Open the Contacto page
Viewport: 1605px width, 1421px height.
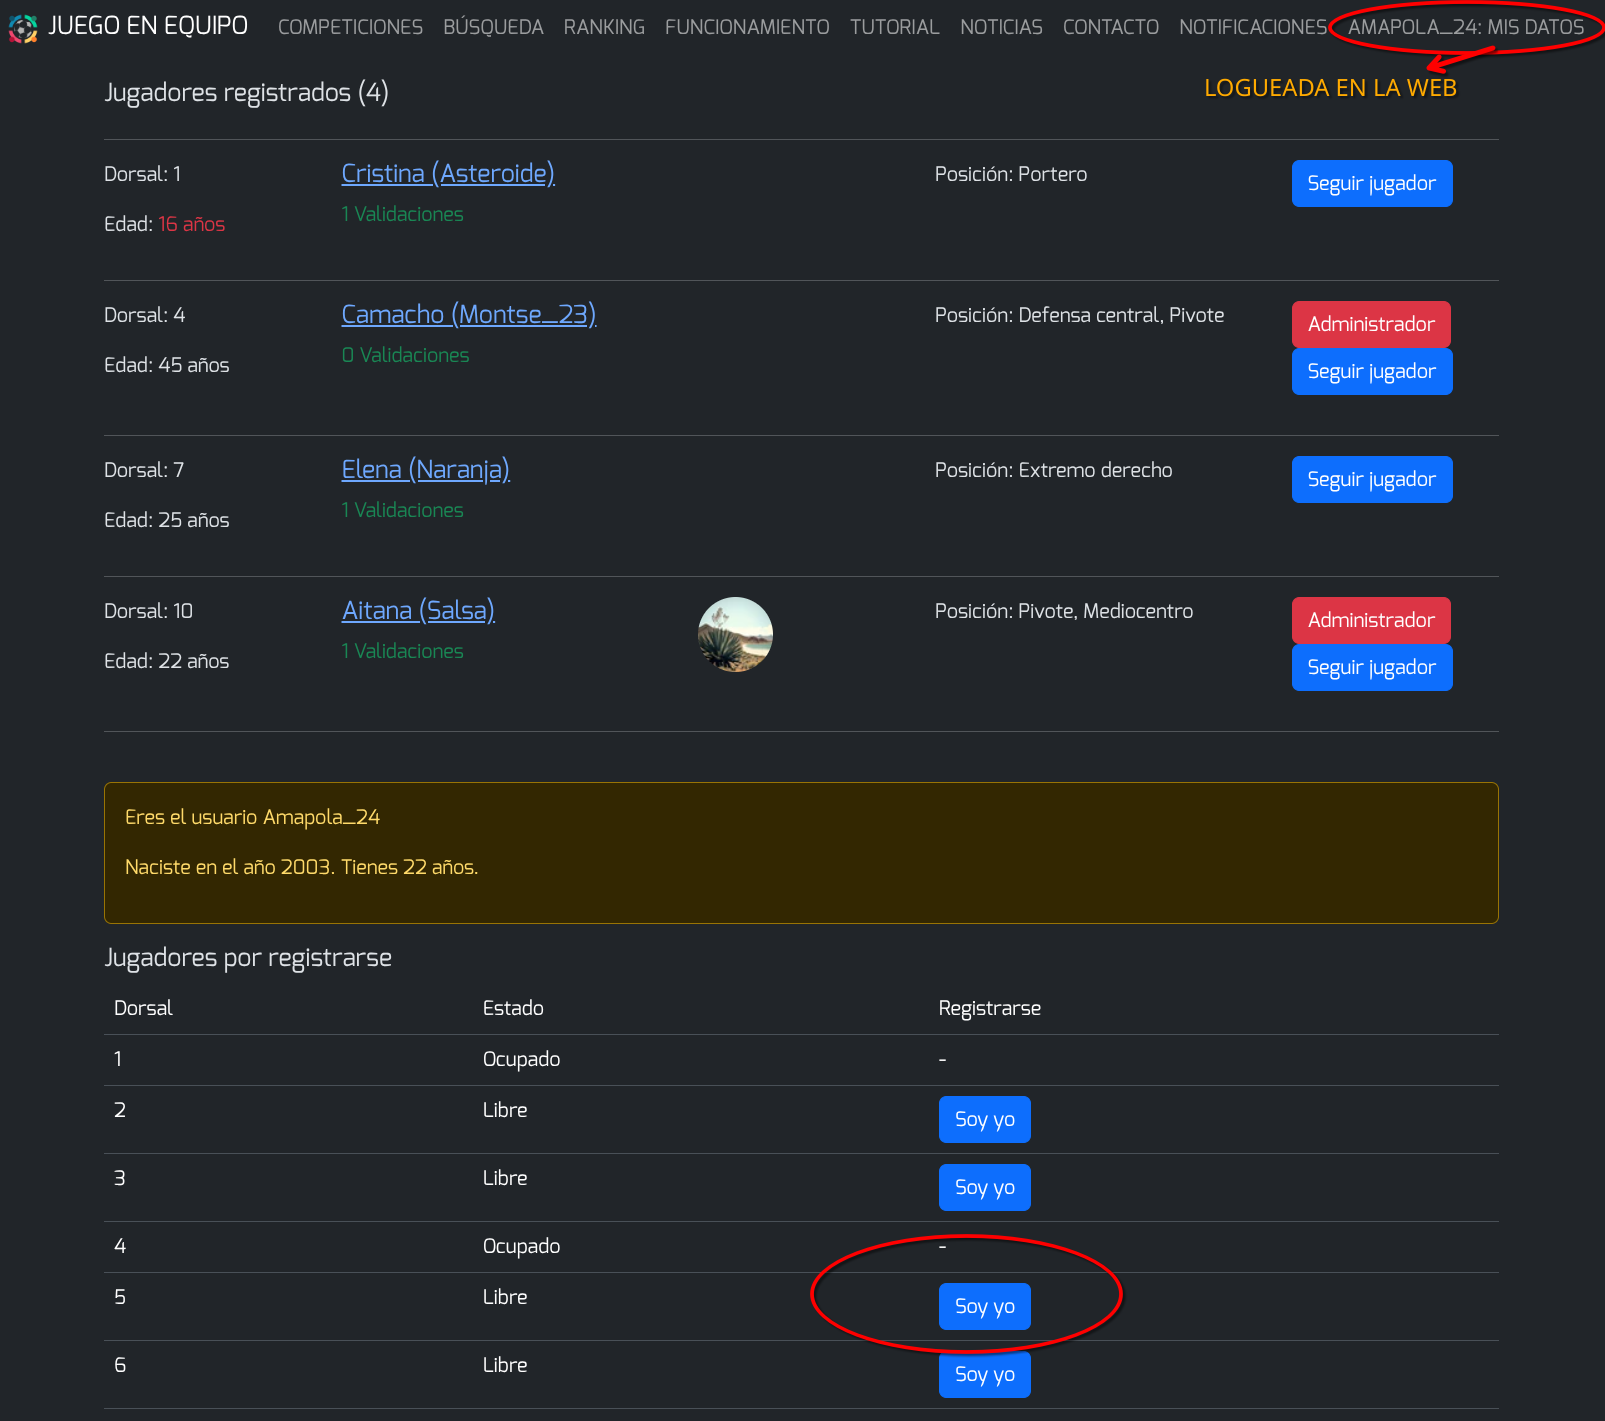click(1111, 27)
